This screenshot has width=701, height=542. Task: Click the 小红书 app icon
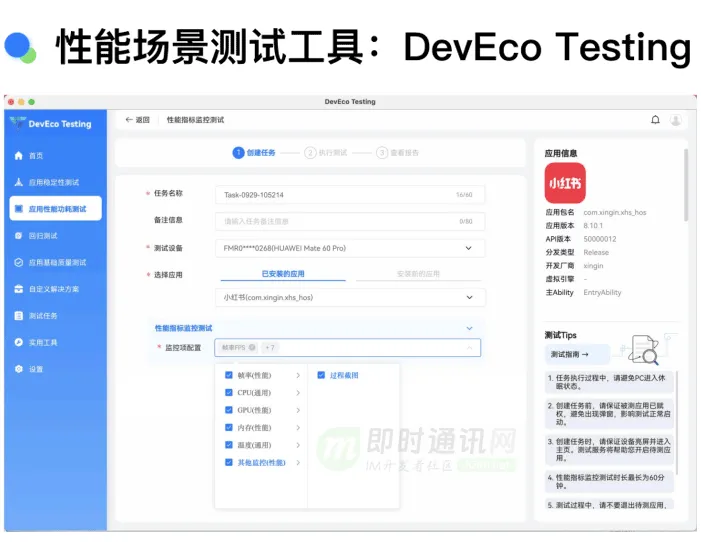(x=565, y=183)
